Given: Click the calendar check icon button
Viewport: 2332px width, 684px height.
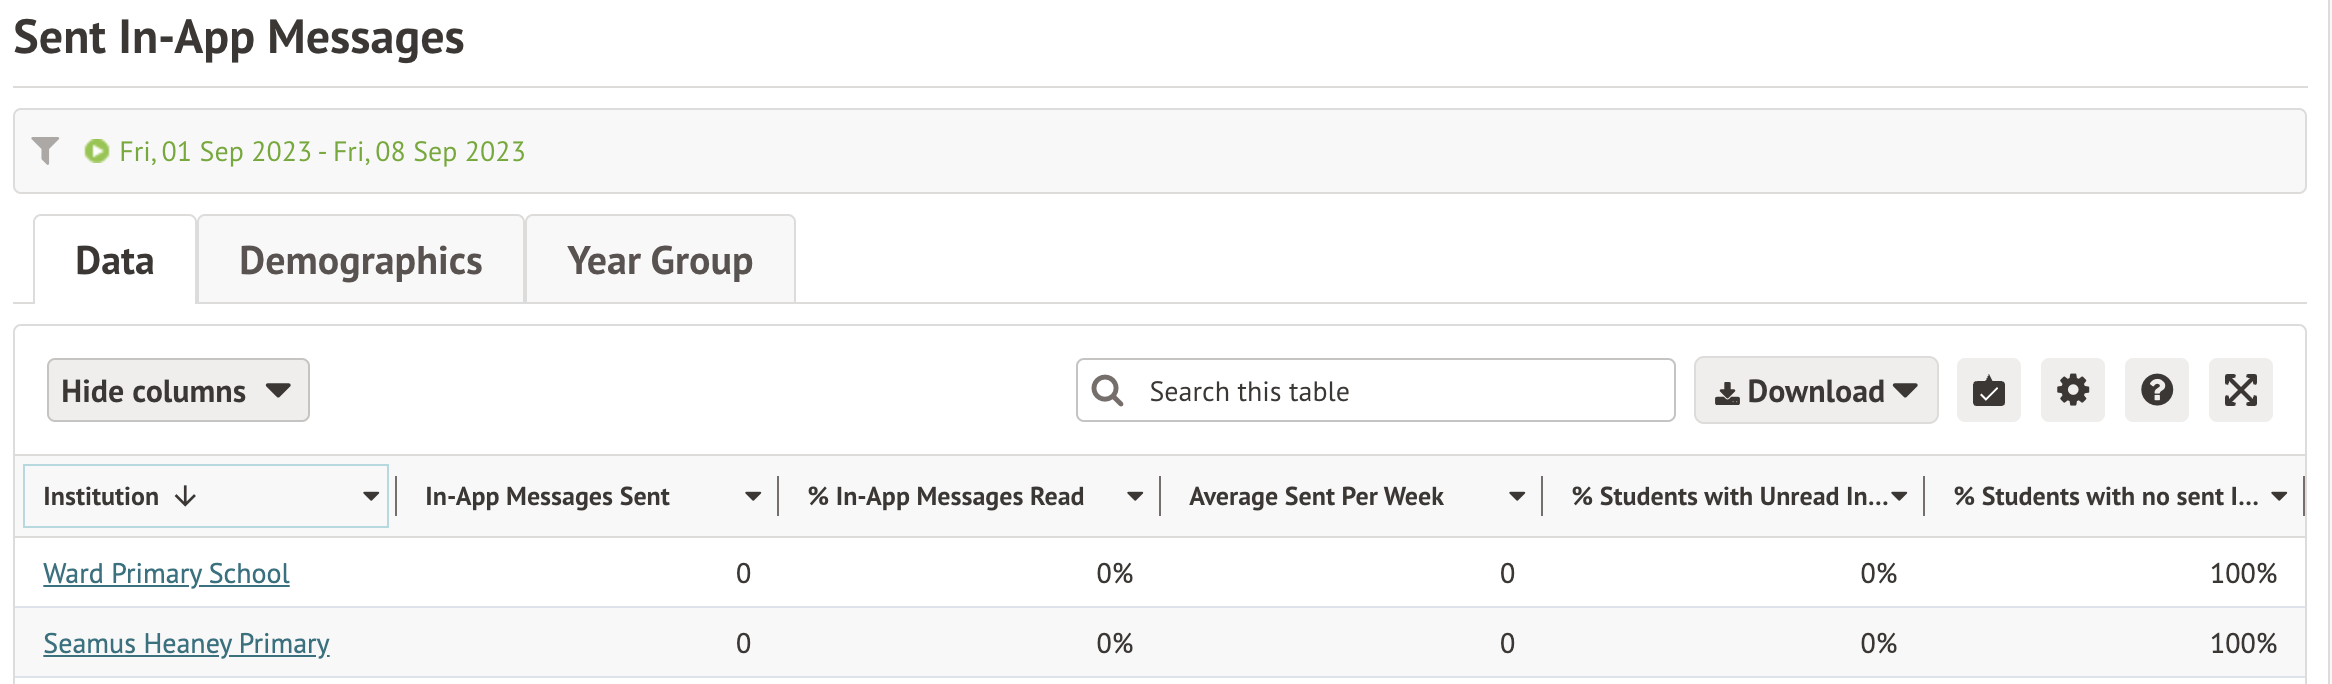Looking at the screenshot, I should coord(1988,390).
